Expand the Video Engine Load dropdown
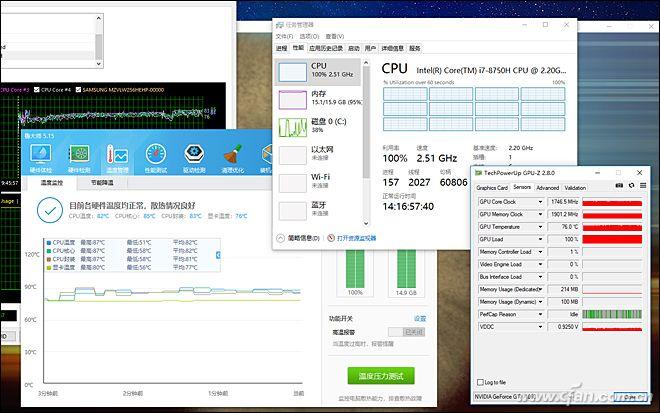This screenshot has height=413, width=660. pos(540,264)
